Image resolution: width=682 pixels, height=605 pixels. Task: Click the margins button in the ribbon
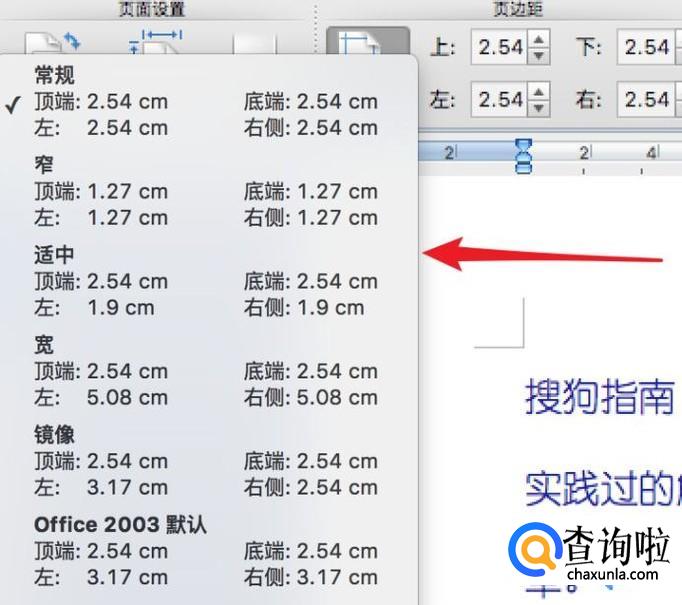click(367, 46)
